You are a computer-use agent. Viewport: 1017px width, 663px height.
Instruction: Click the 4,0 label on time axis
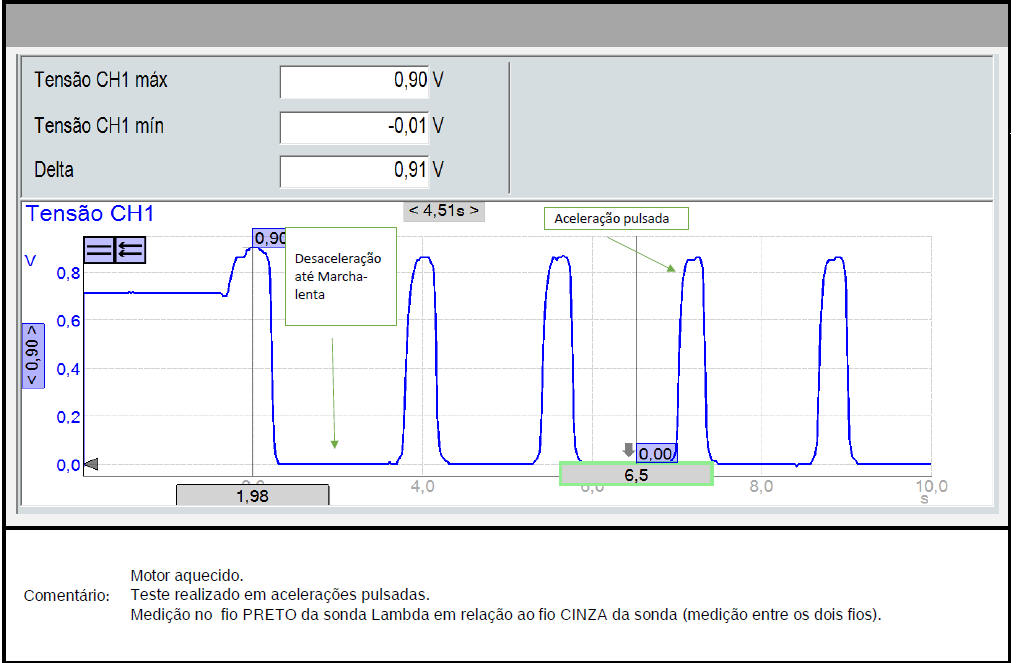[x=422, y=487]
